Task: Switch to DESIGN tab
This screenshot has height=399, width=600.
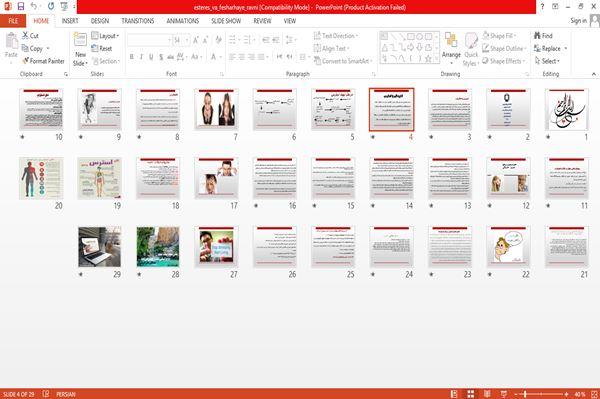Action: click(100, 21)
